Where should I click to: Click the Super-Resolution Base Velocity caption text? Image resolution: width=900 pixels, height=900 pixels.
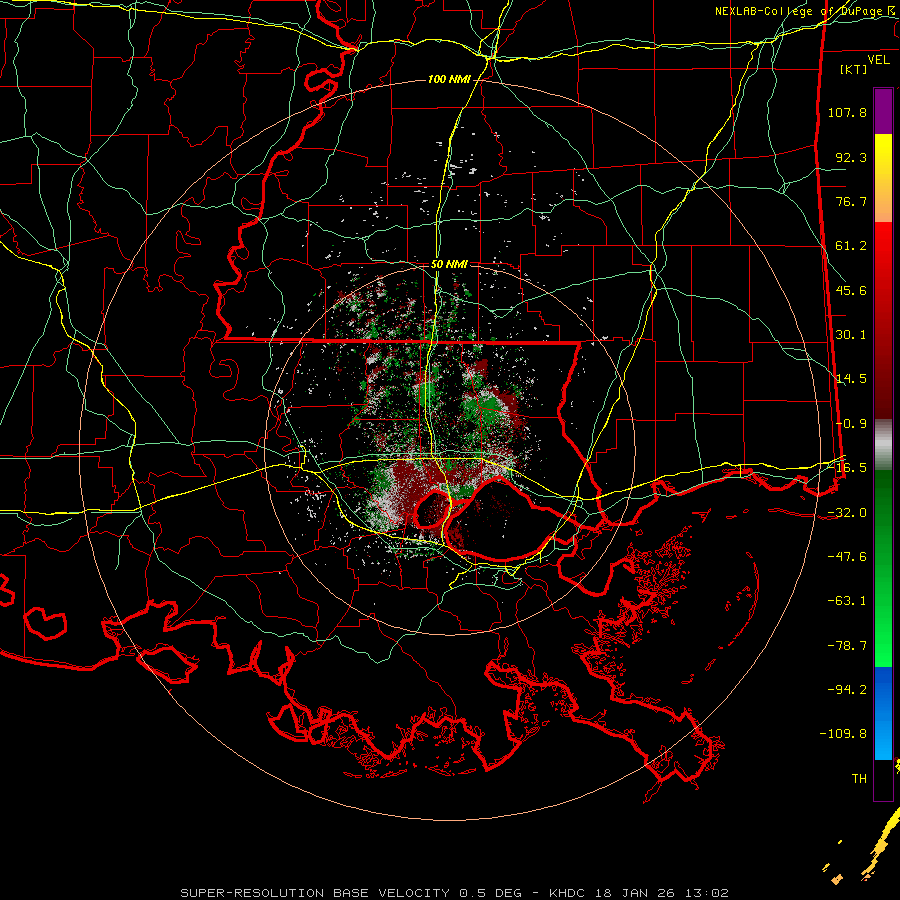455,893
